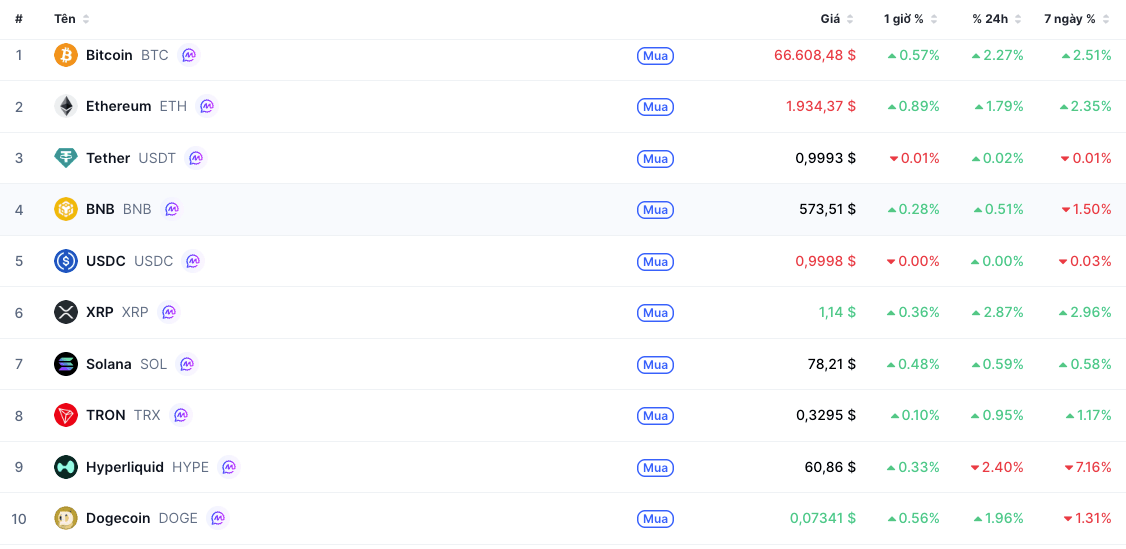Sort by the 1 giờ % column
Image resolution: width=1126 pixels, height=549 pixels.
click(911, 19)
